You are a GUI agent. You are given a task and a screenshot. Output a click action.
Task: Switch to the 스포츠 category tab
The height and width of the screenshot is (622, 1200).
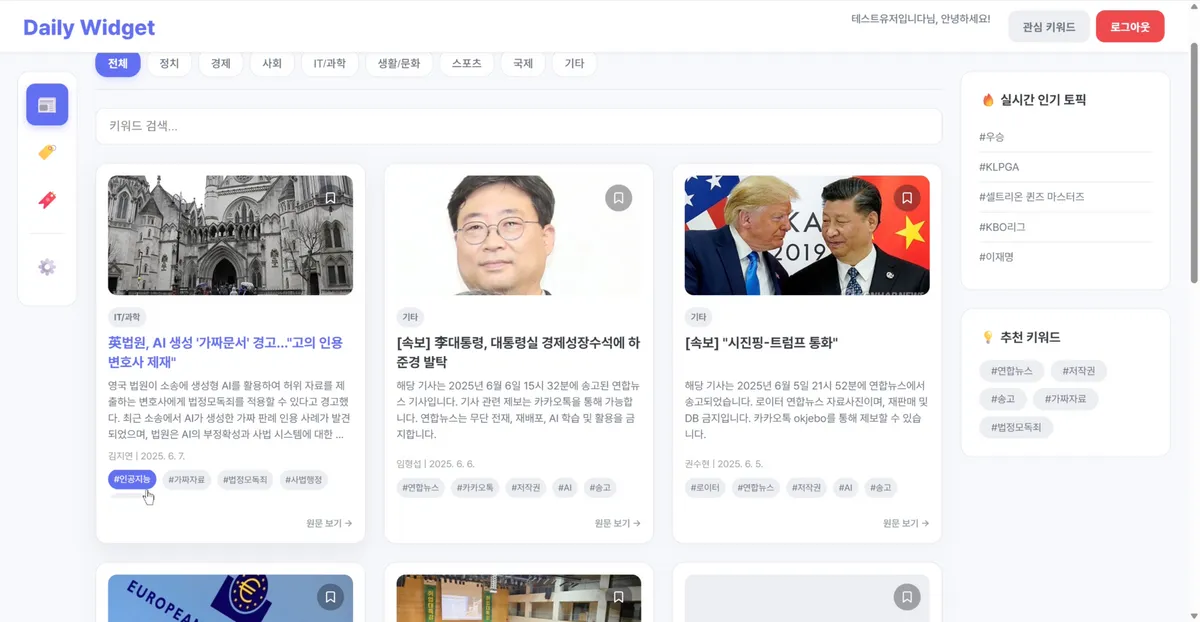coord(466,62)
